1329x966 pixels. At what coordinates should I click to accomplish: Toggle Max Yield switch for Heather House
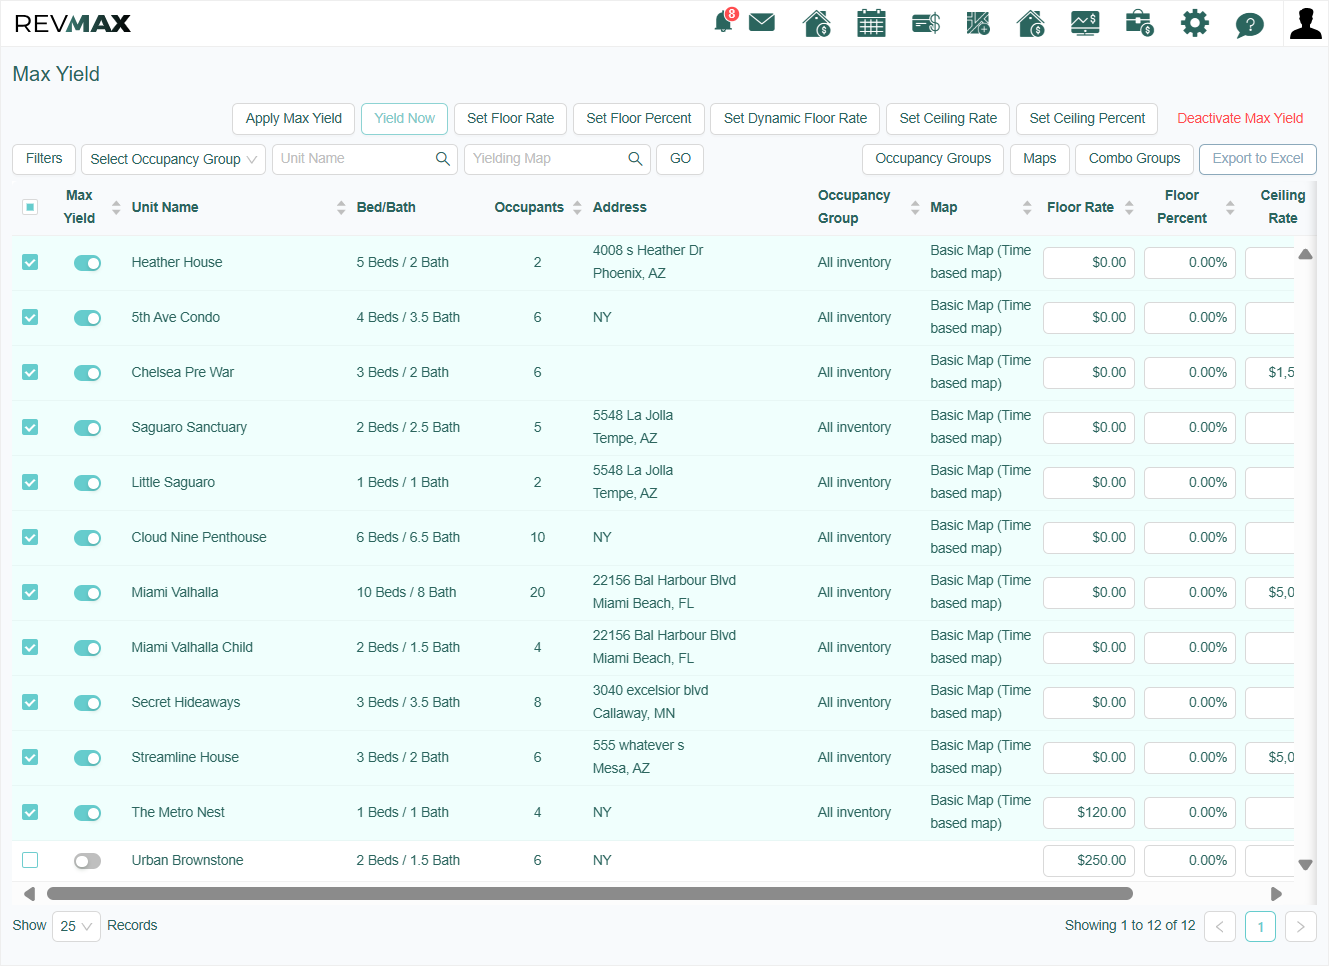87,263
